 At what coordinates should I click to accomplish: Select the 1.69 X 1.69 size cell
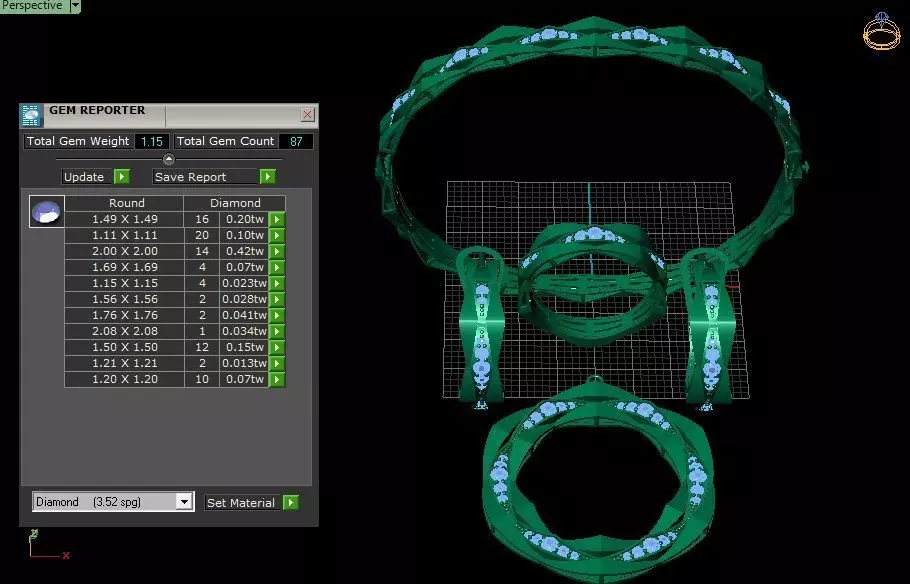[125, 267]
